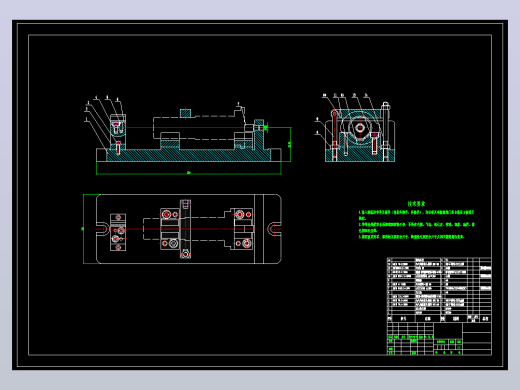Click the empty title cell in the title block
Viewport: 520px width, 390px height.
448,331
